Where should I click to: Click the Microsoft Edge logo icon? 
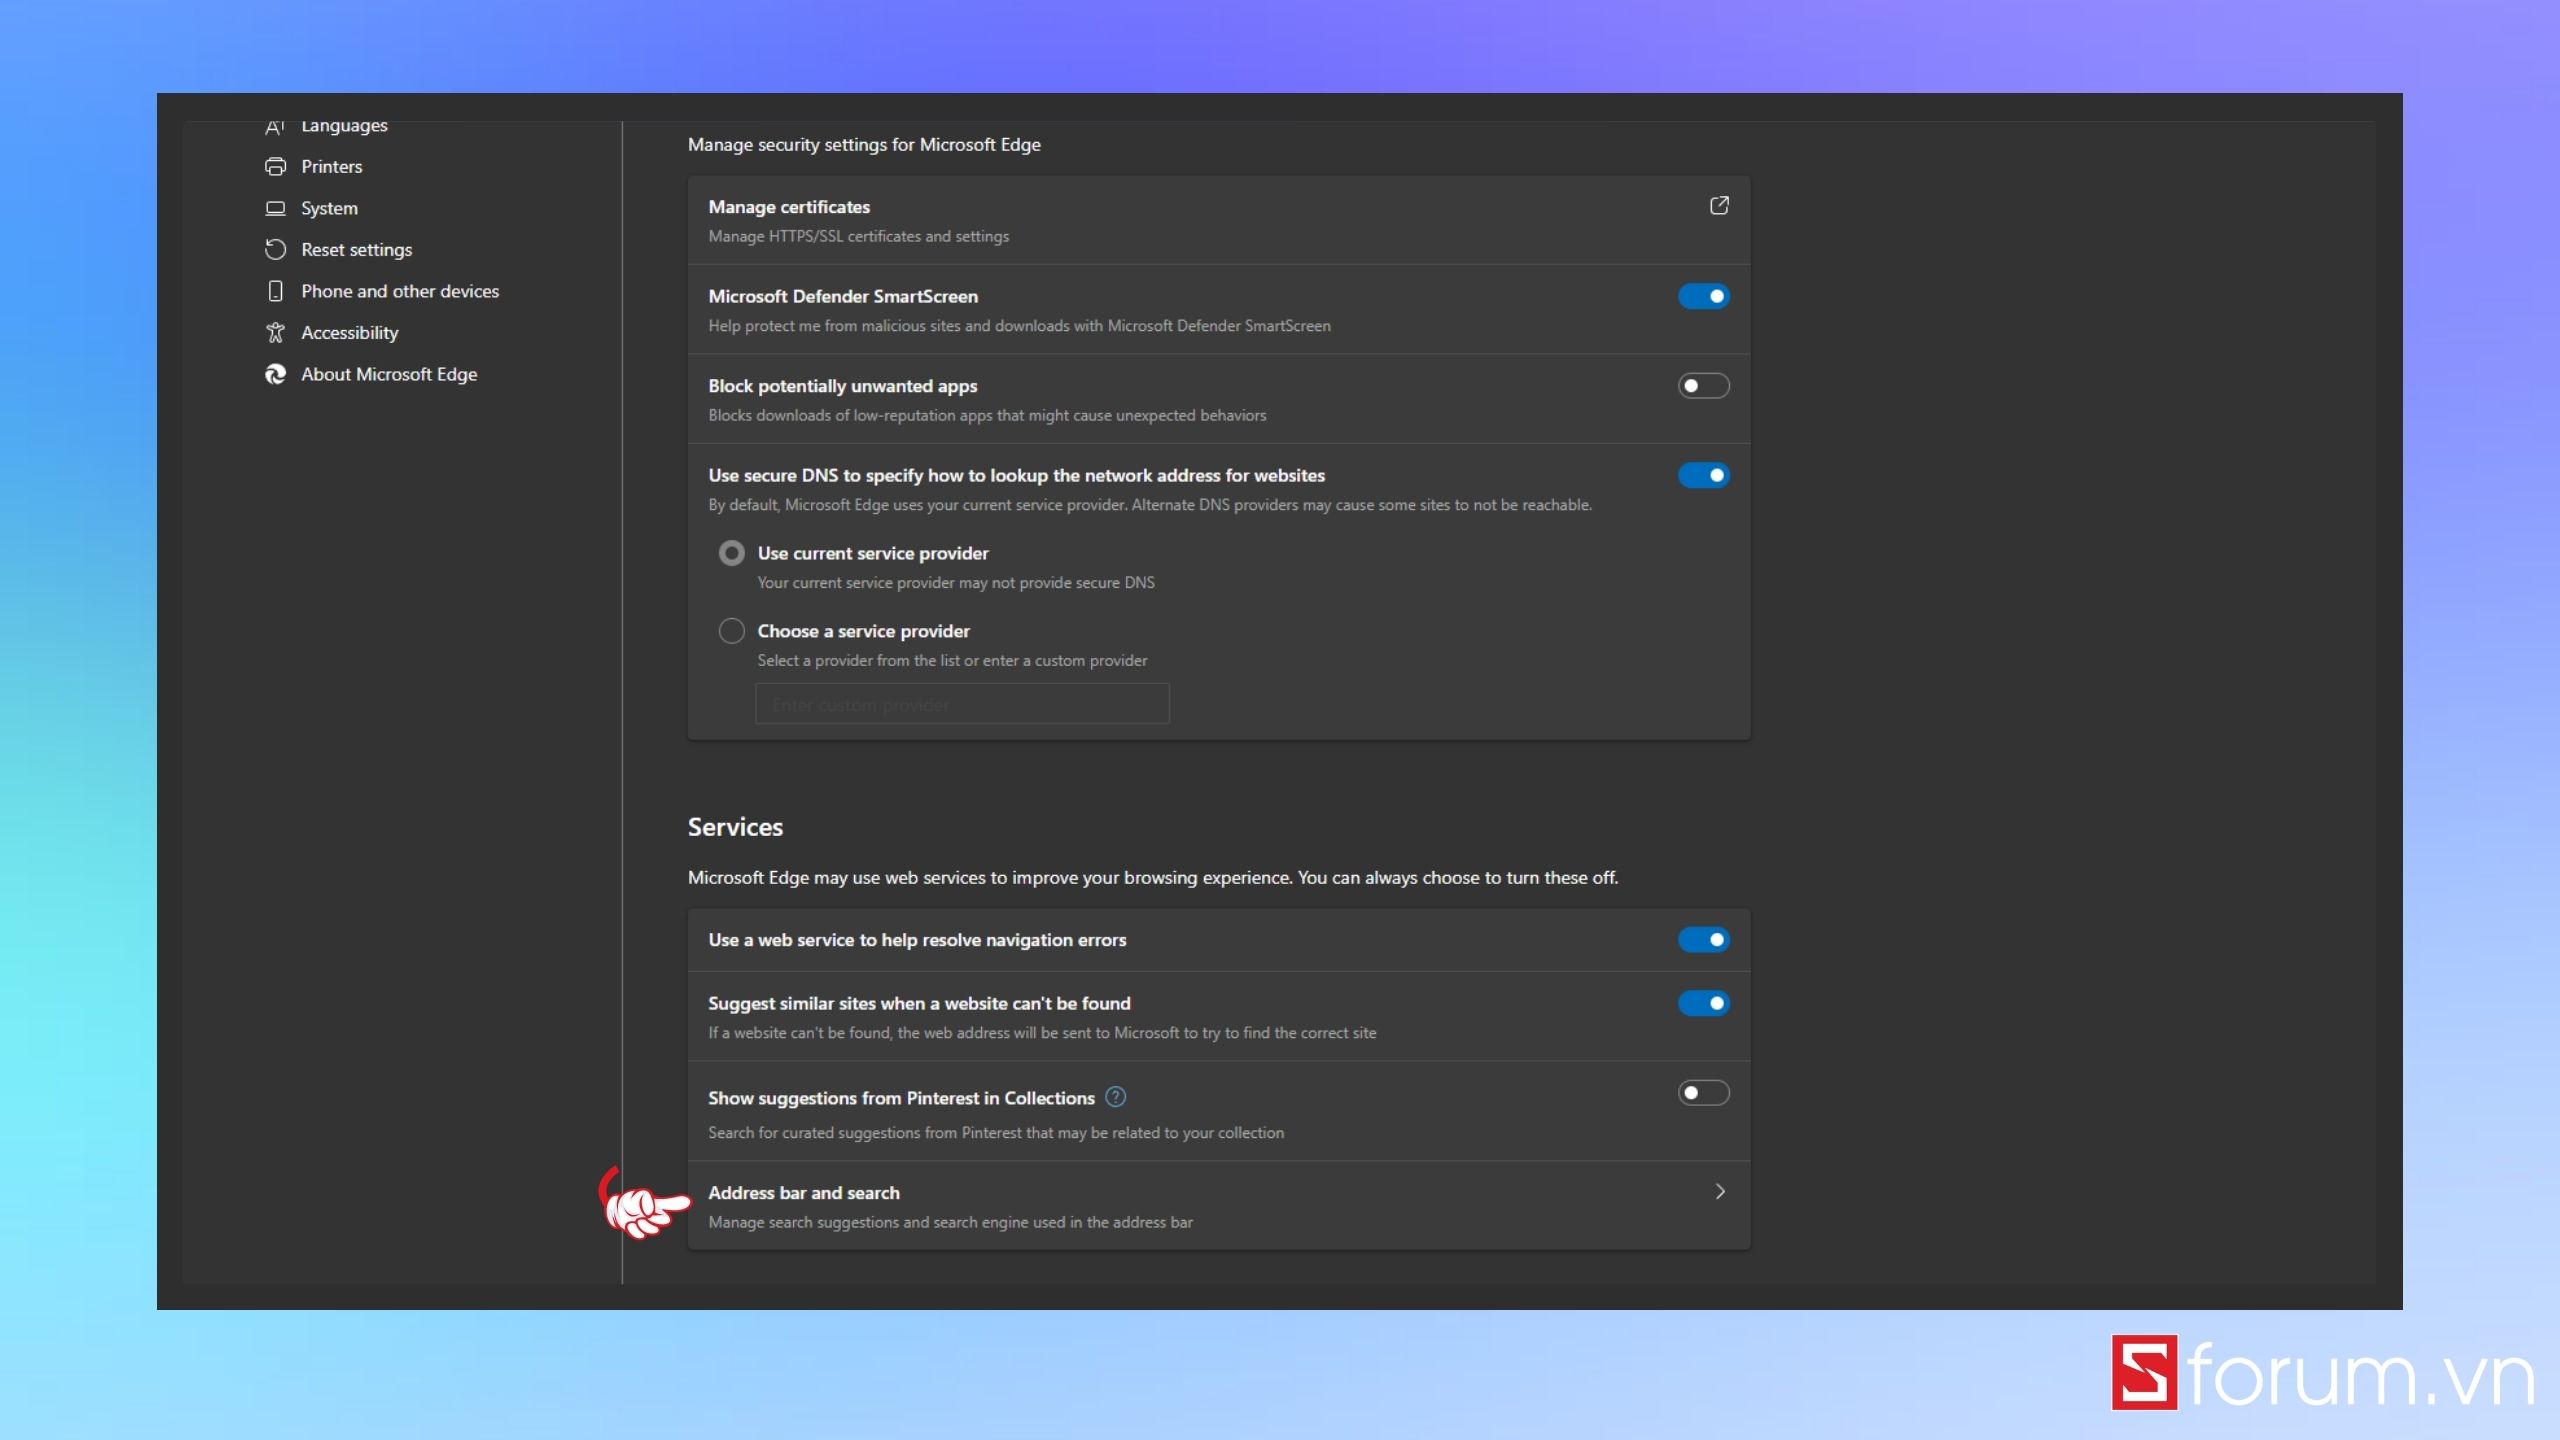click(x=275, y=374)
